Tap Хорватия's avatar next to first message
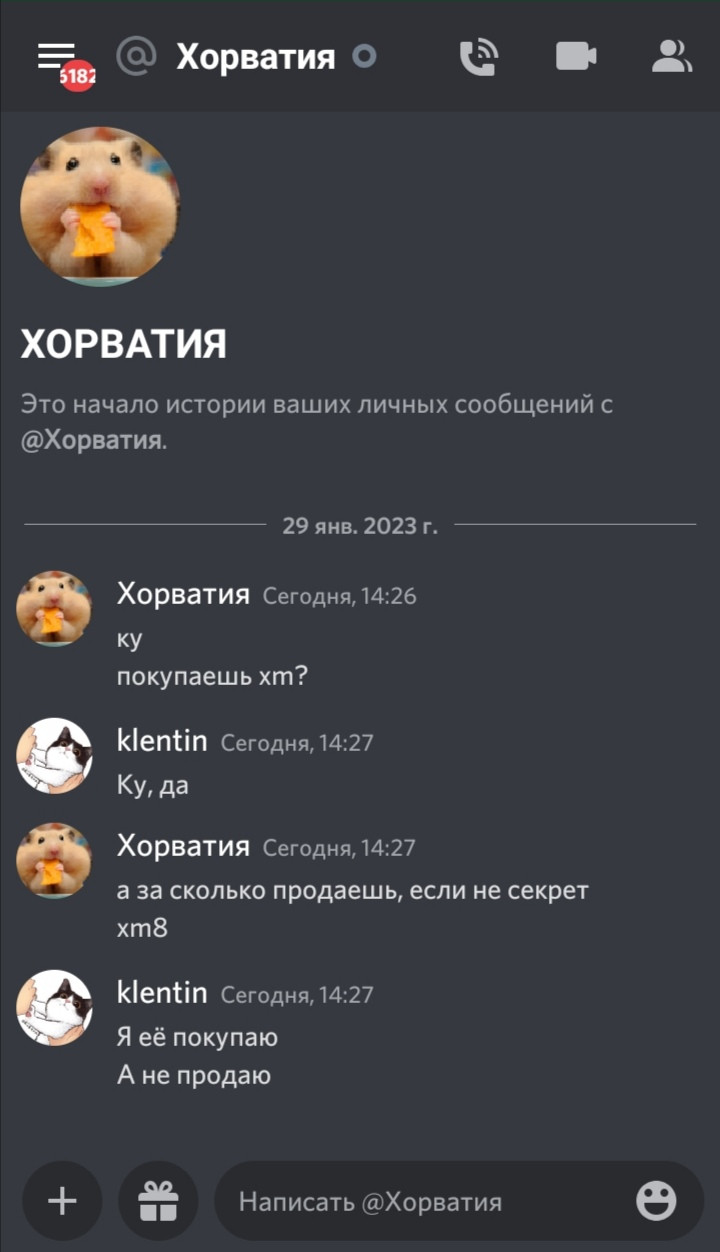 tap(54, 608)
